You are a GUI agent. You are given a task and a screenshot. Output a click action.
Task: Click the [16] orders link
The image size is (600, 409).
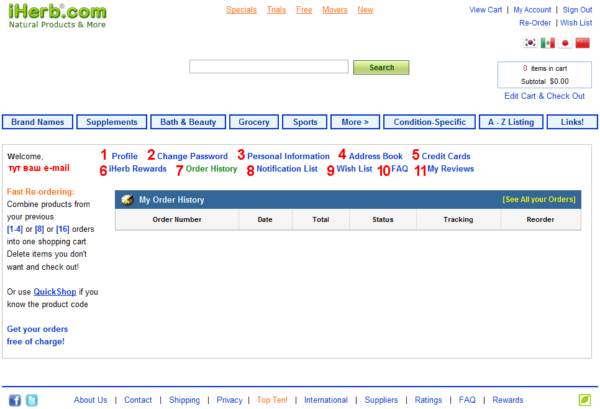[62, 229]
